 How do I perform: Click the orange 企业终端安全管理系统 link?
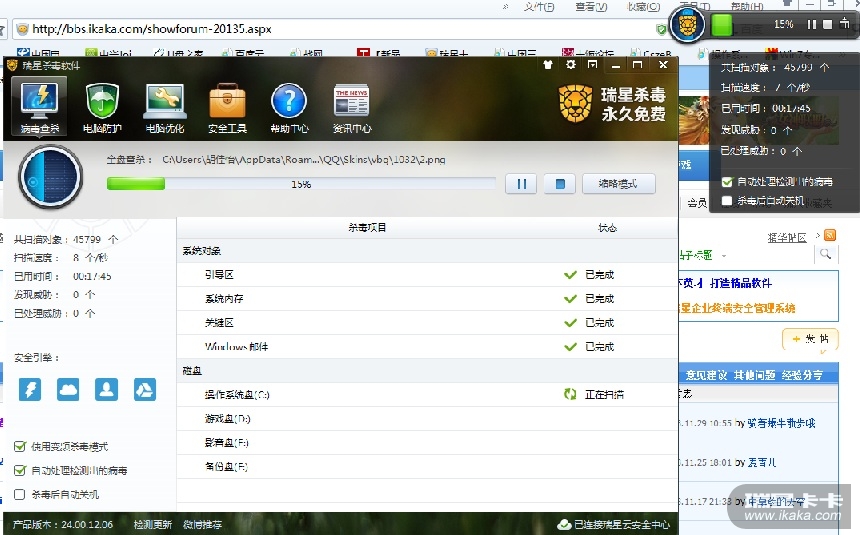tap(737, 308)
